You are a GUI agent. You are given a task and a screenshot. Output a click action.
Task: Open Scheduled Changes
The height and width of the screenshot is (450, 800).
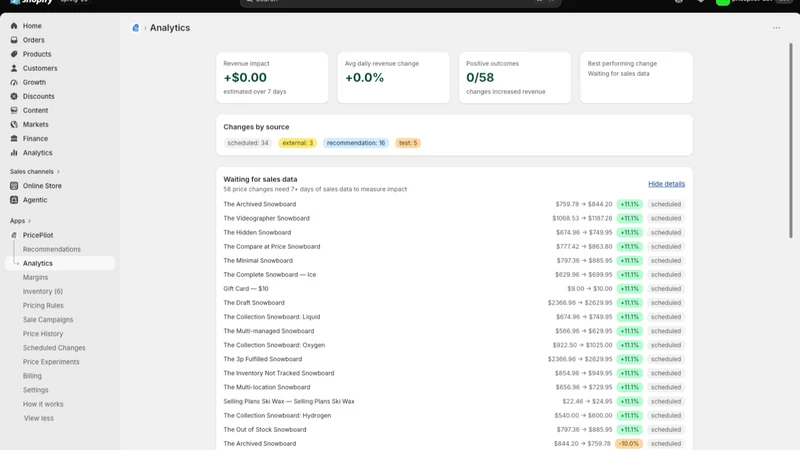coord(54,347)
